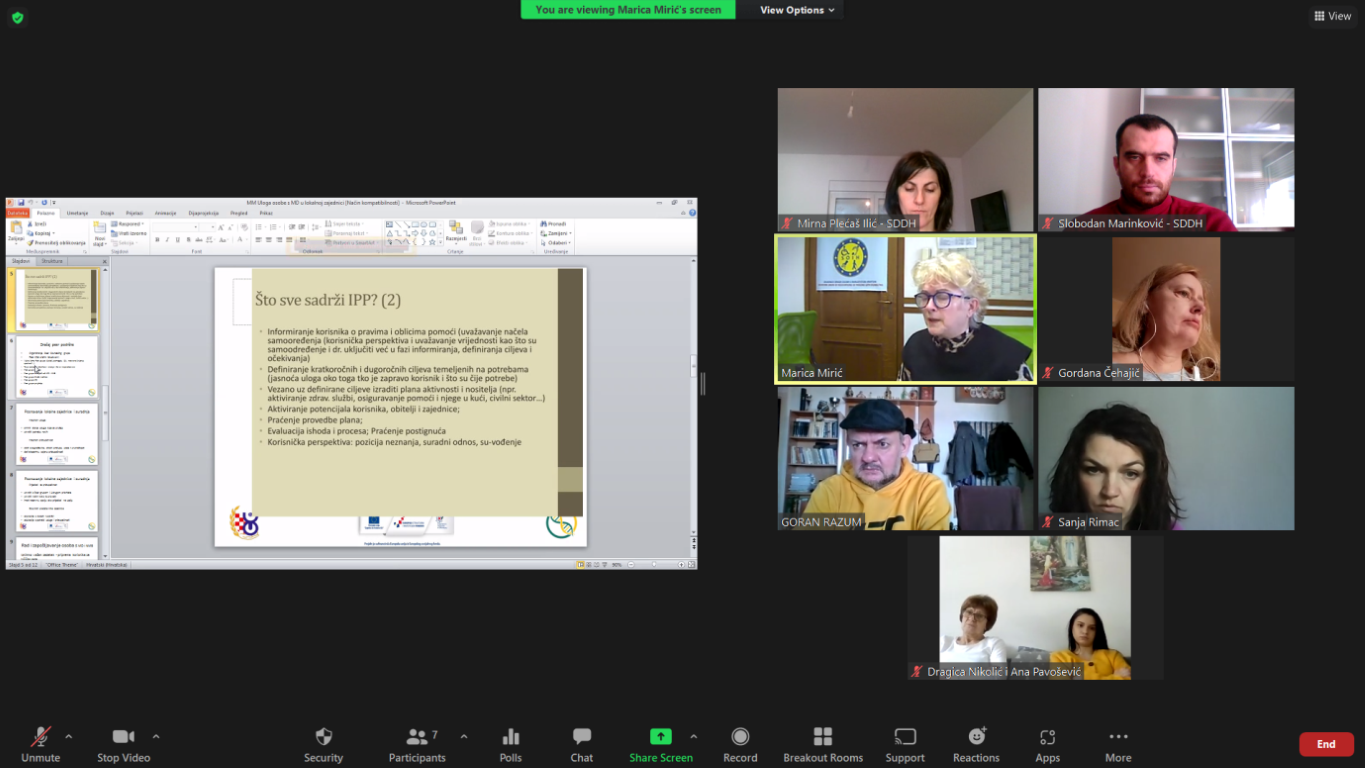Click the Support button
Screen dimensions: 1365x768
click(x=904, y=738)
